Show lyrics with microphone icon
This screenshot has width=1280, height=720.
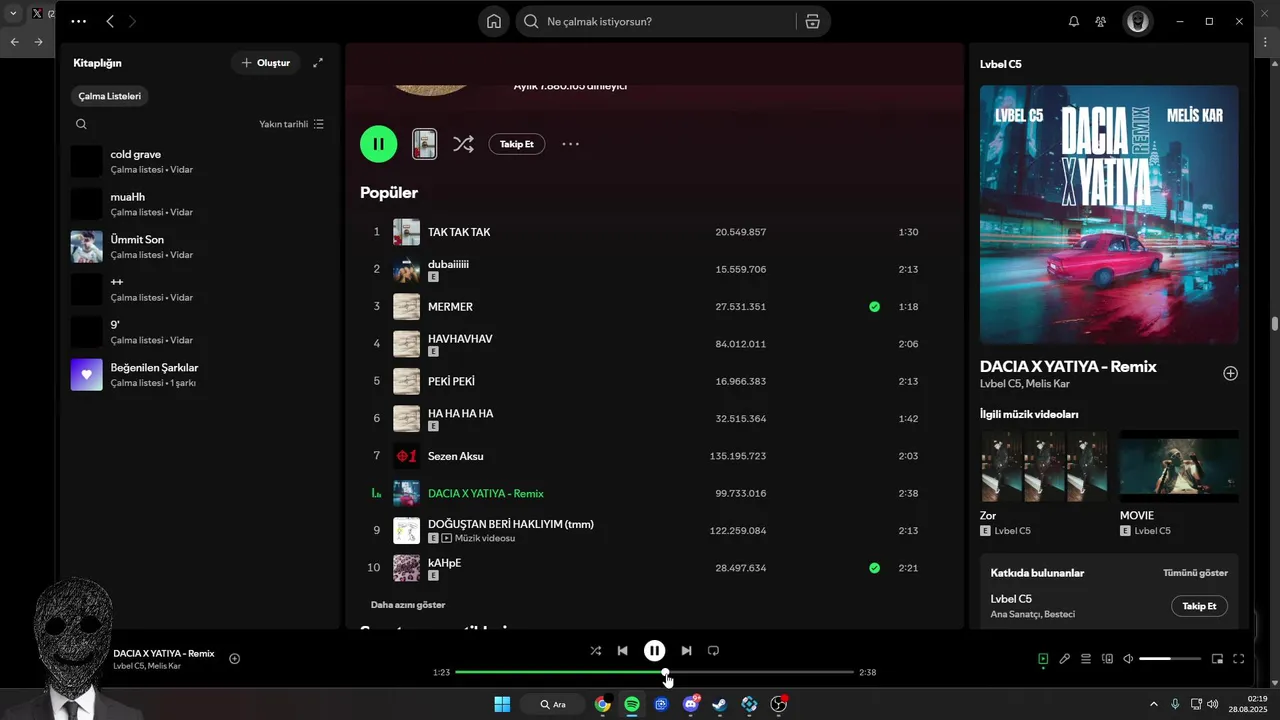(x=1065, y=659)
